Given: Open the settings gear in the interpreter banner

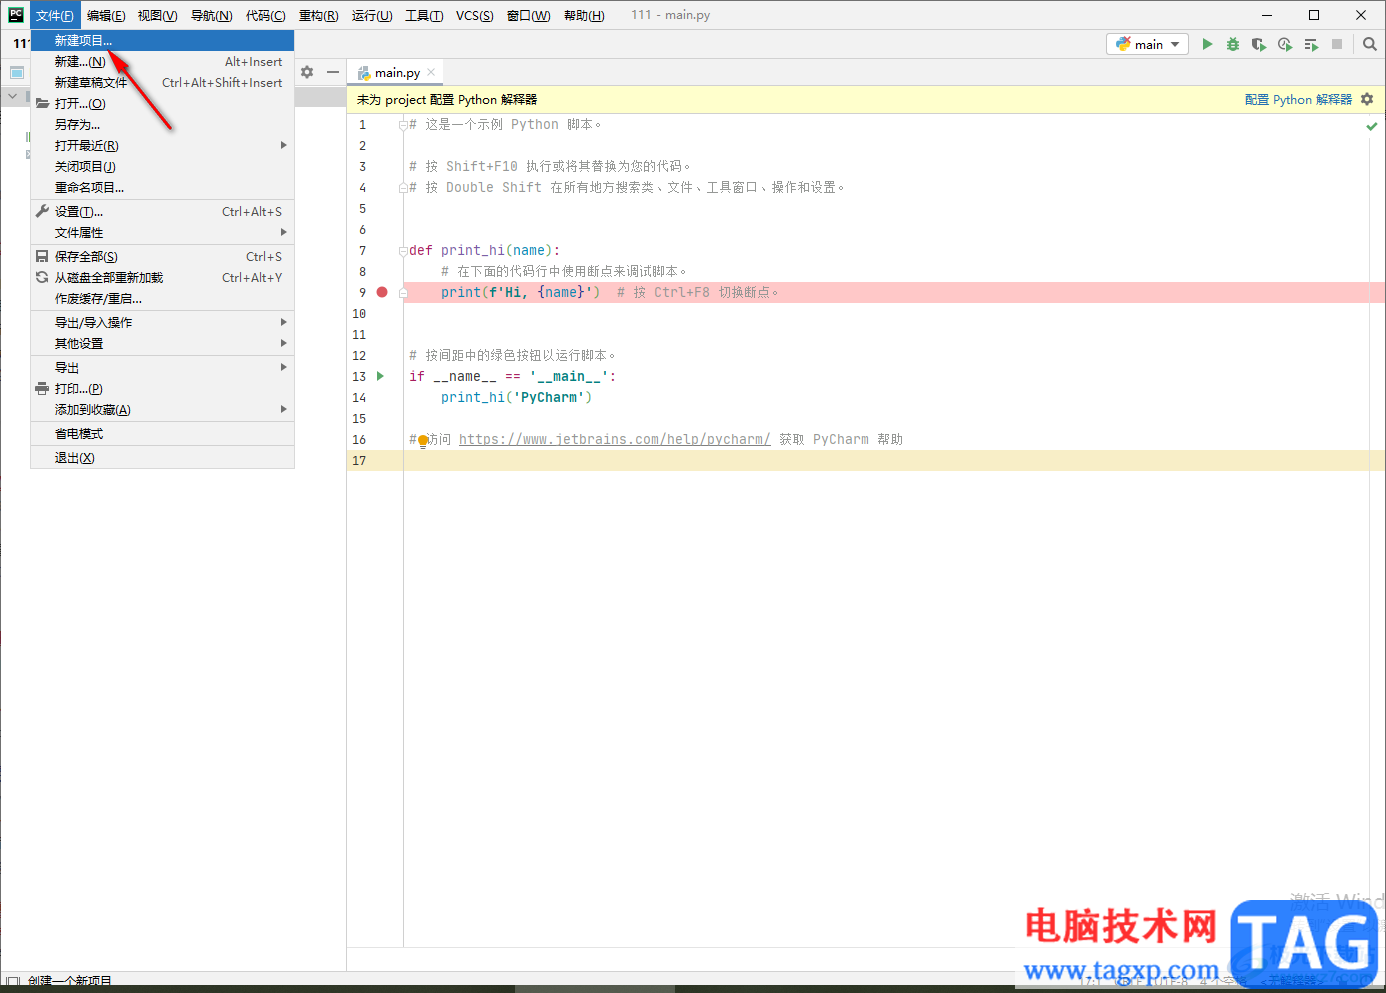Looking at the screenshot, I should (x=1367, y=99).
